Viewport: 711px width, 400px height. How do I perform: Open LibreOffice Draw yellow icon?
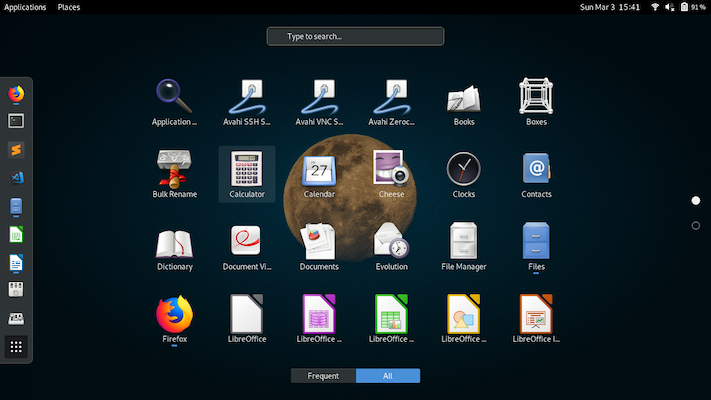pos(463,313)
